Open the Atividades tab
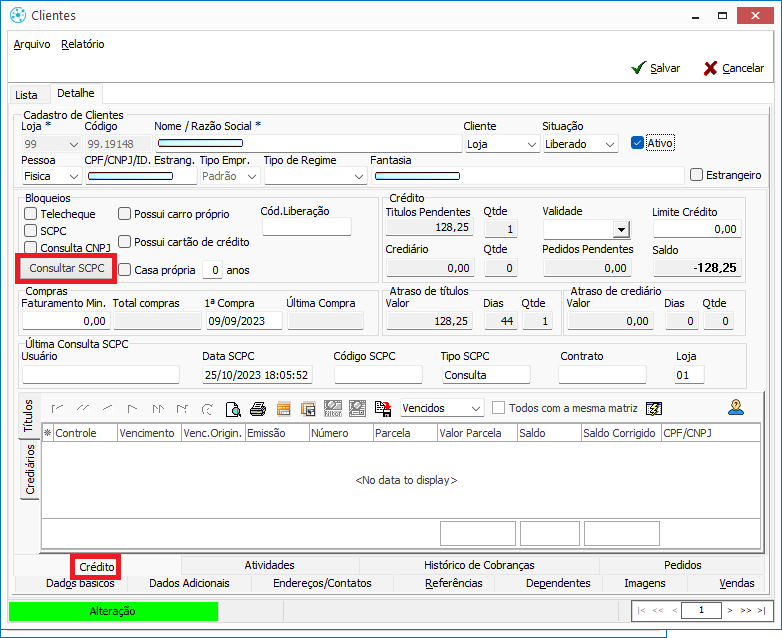Viewport: 782px width, 638px height. coord(269,565)
